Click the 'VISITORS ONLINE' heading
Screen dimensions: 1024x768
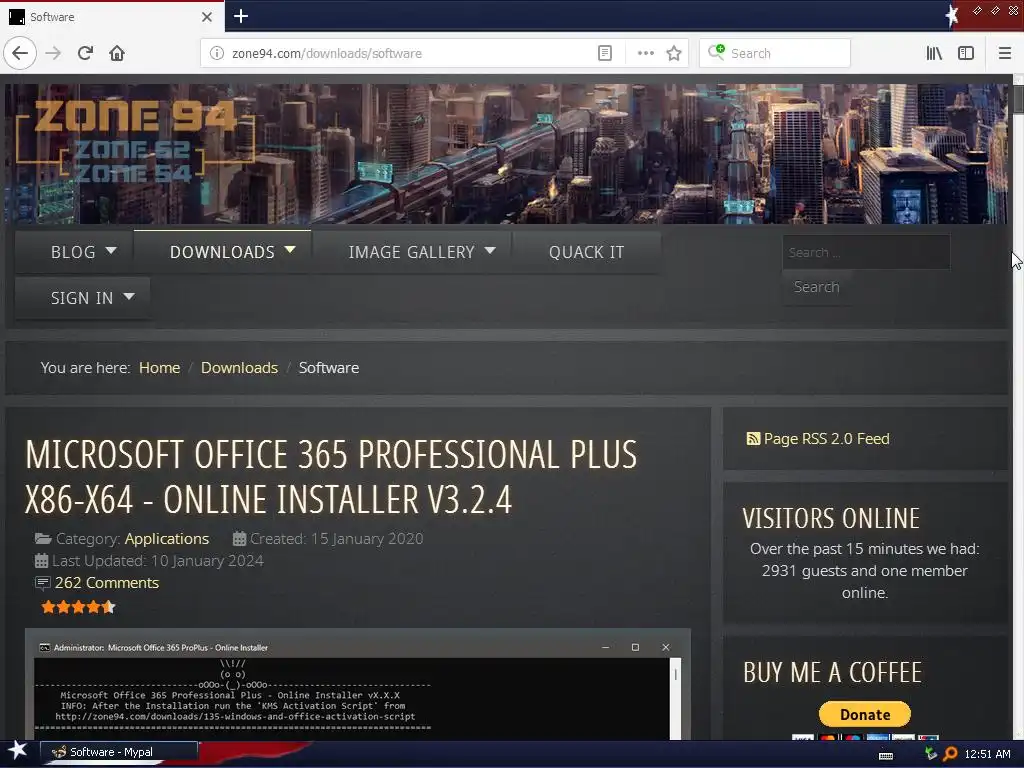pos(831,519)
